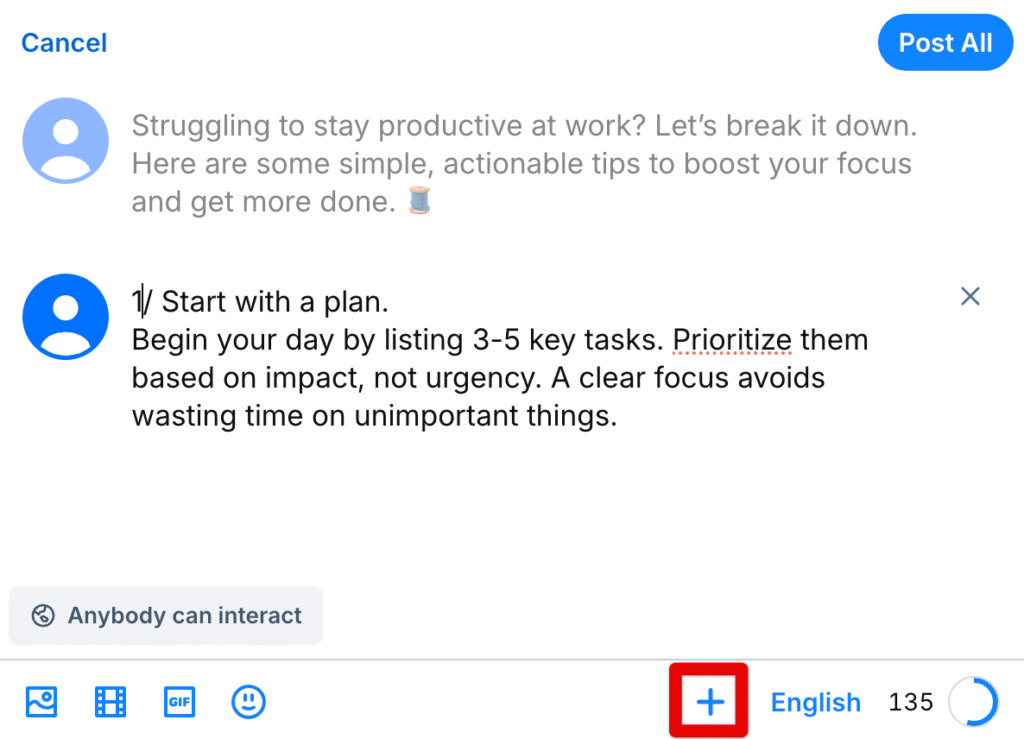
Task: Click the Post All button
Action: click(945, 42)
